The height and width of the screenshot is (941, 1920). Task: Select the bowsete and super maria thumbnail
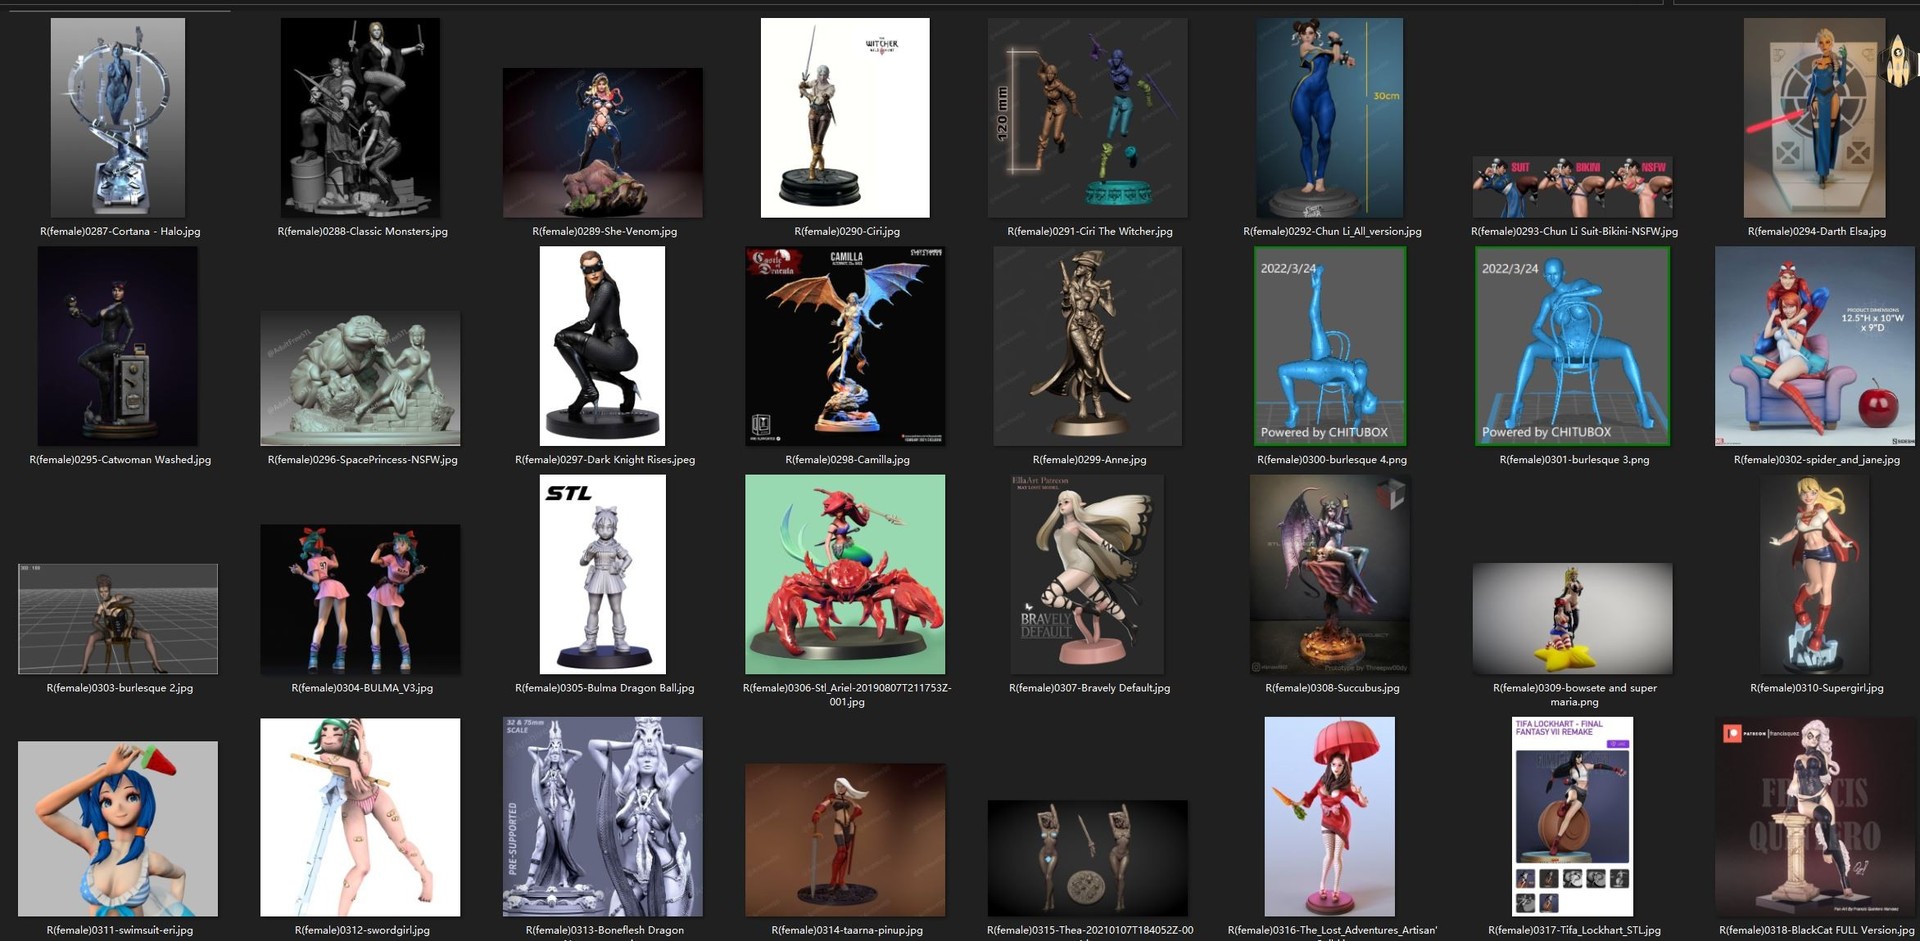coord(1573,618)
